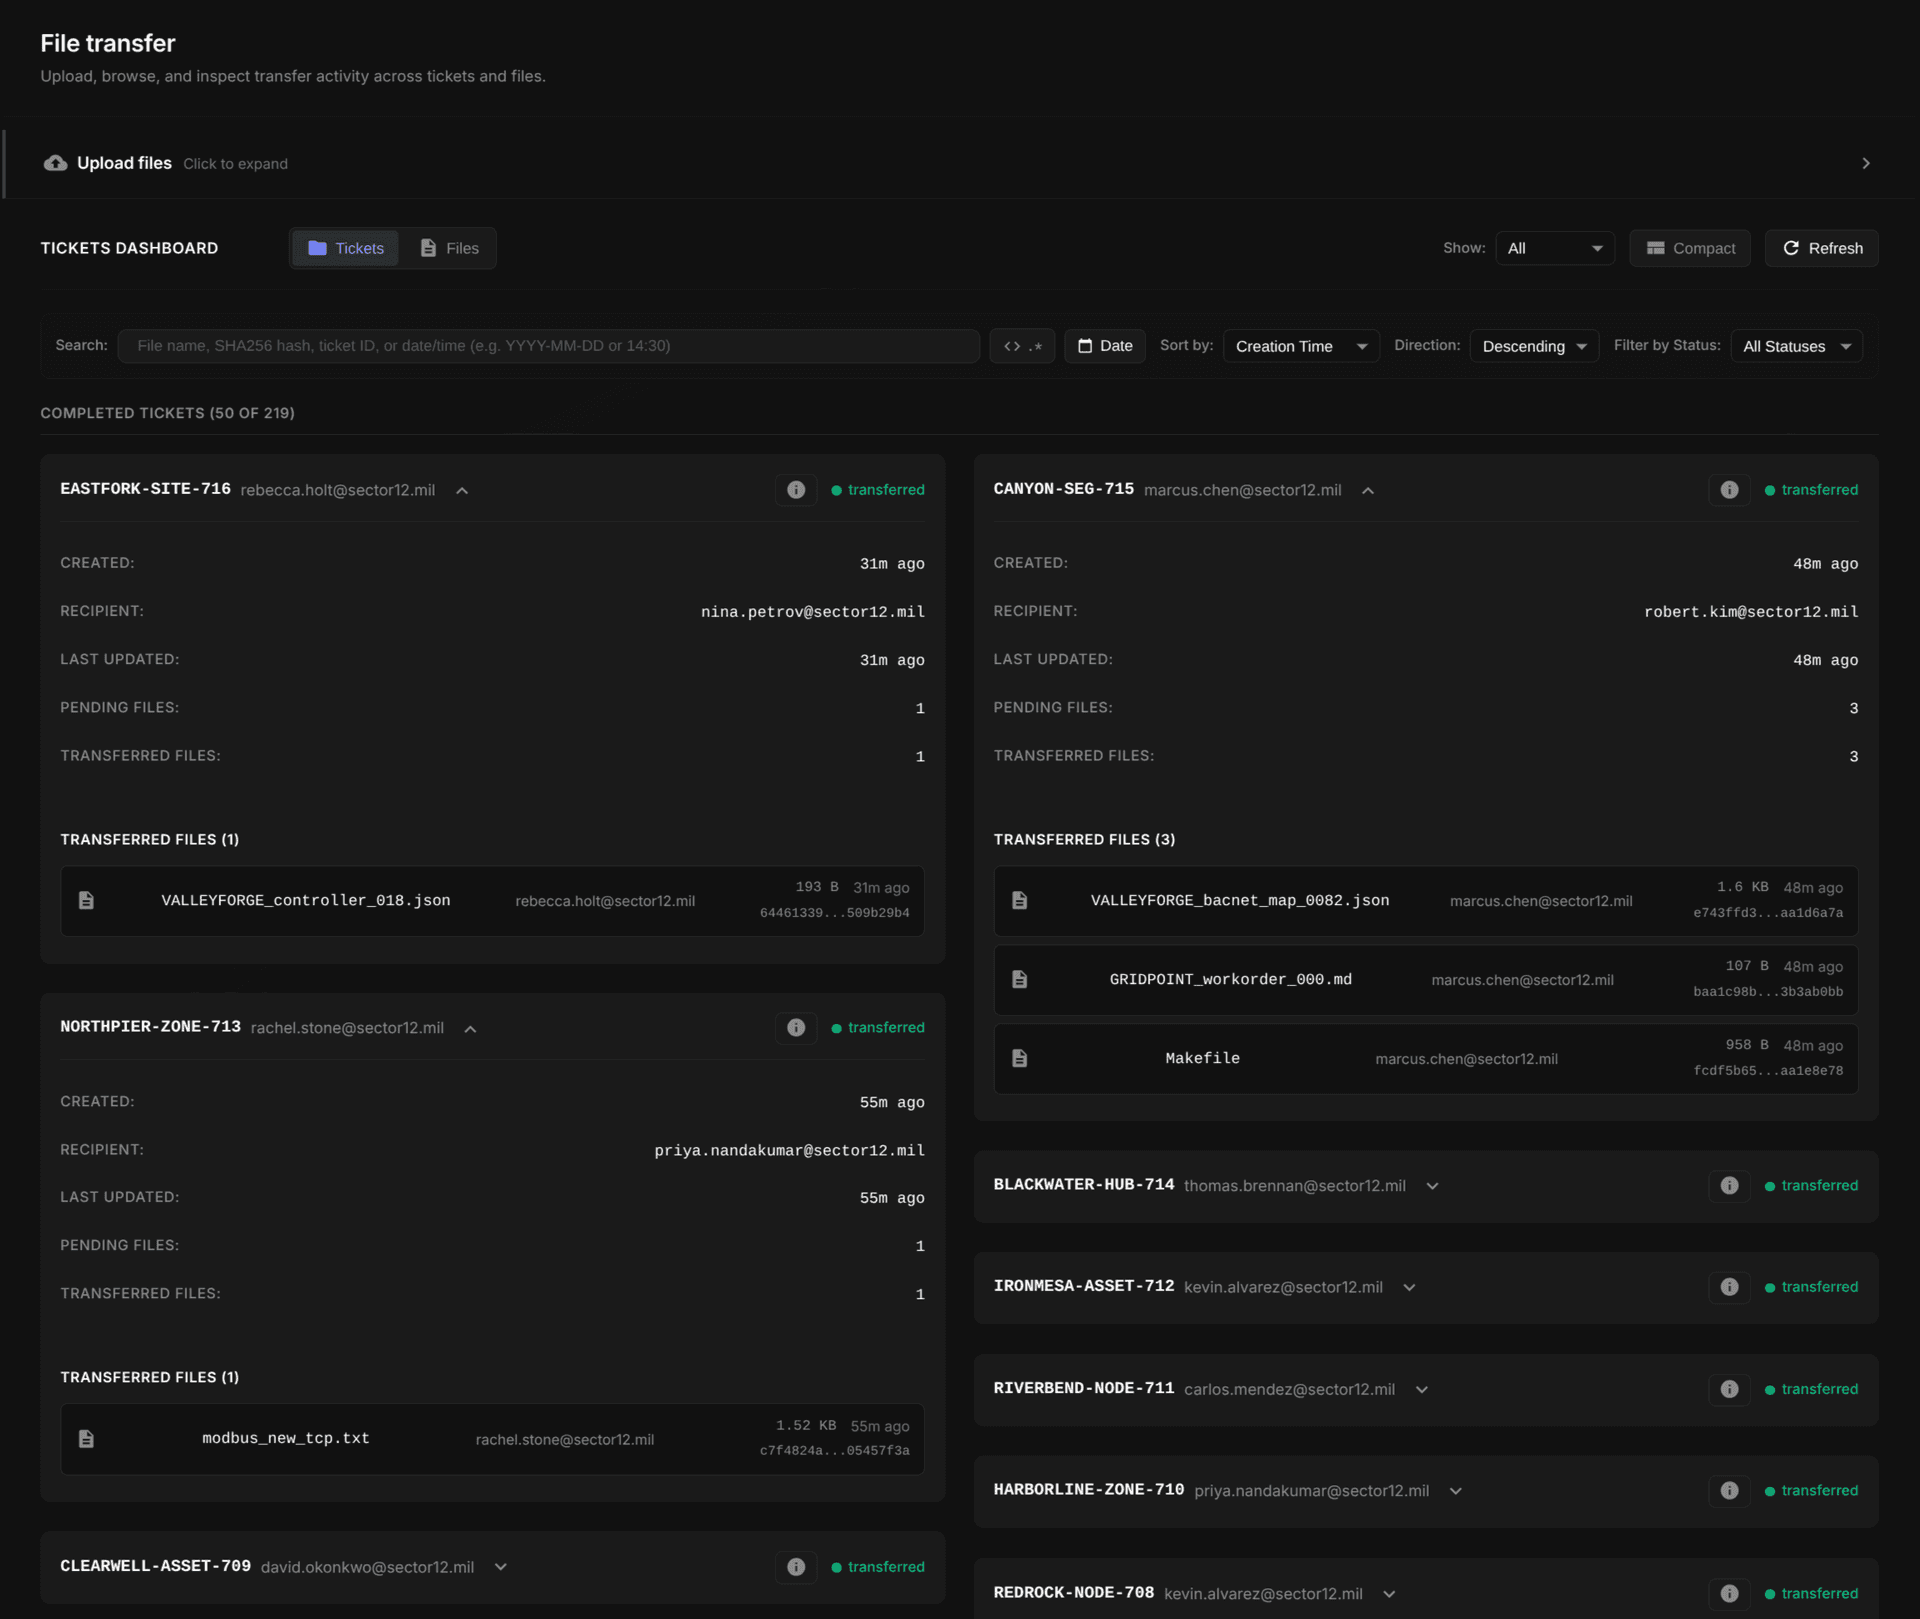Expand the CLEARWELL-ASSET-709 ticket
This screenshot has height=1619, width=1920.
(x=501, y=1567)
